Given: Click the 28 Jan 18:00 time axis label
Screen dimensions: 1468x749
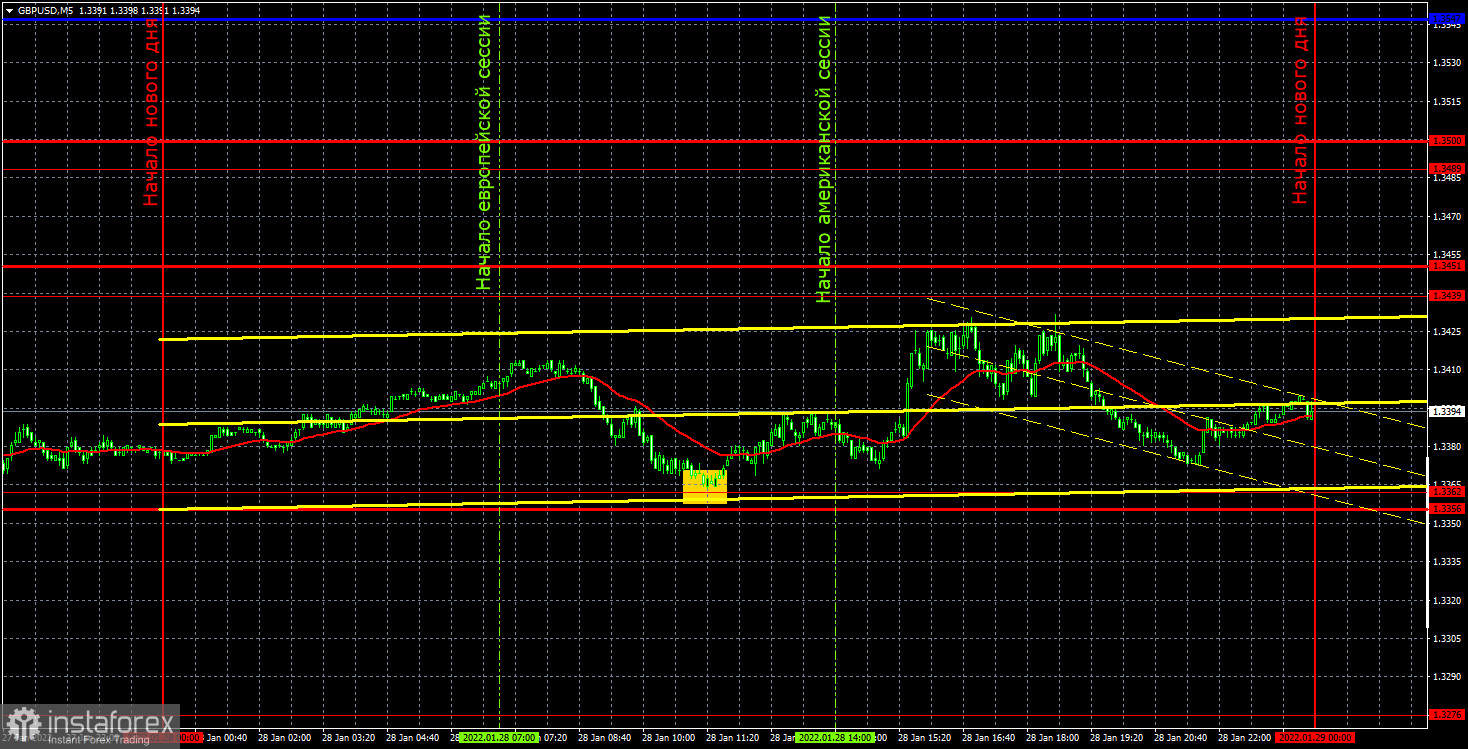Looking at the screenshot, I should [1054, 738].
